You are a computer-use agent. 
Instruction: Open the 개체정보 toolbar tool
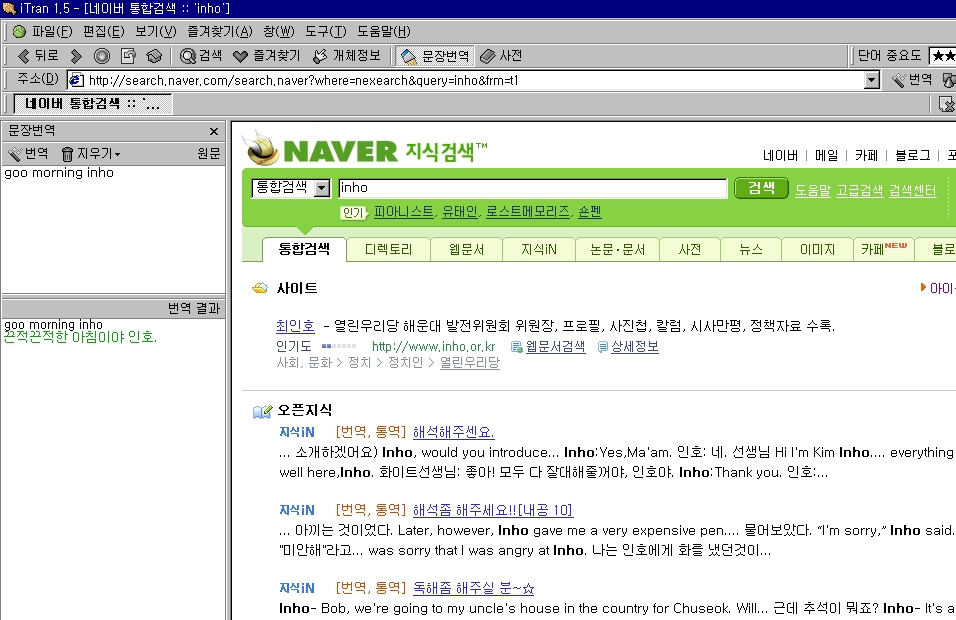tap(346, 56)
